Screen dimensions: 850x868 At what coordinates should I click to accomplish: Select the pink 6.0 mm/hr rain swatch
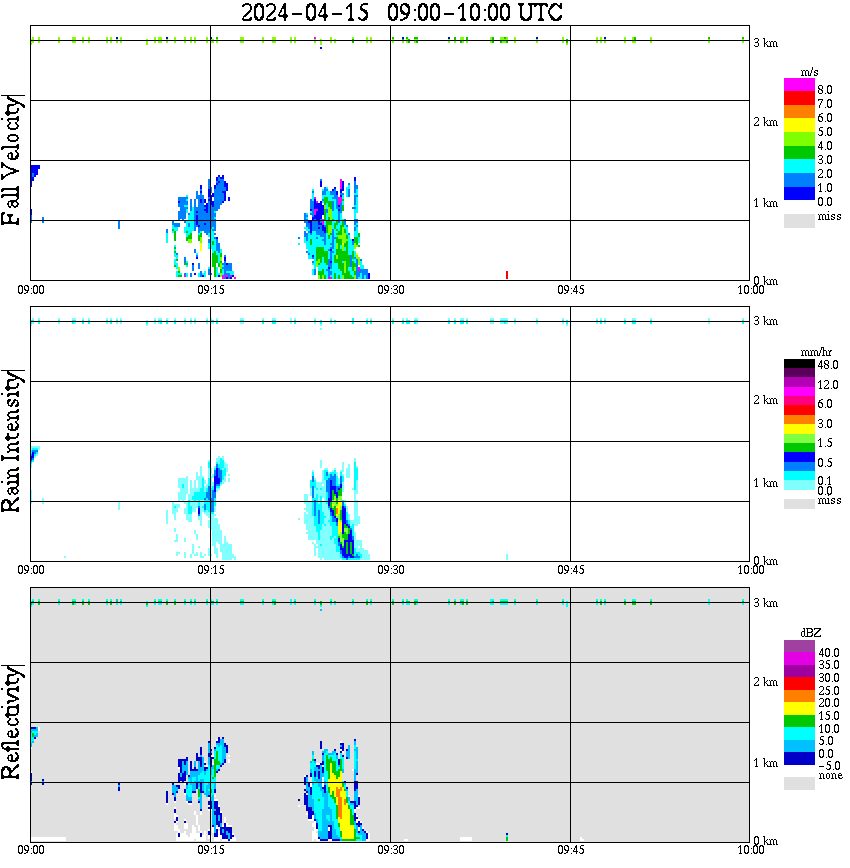799,401
